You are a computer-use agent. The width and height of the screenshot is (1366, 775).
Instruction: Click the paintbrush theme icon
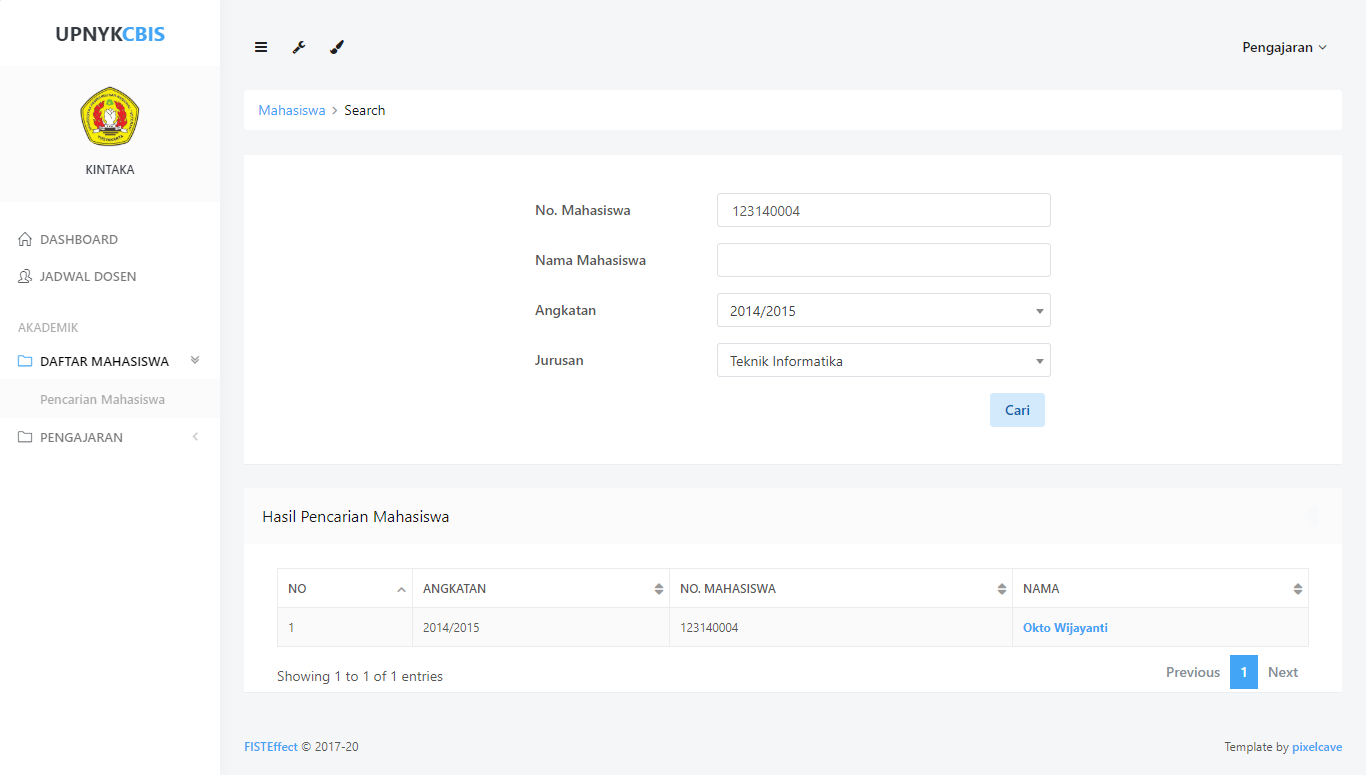tap(337, 47)
